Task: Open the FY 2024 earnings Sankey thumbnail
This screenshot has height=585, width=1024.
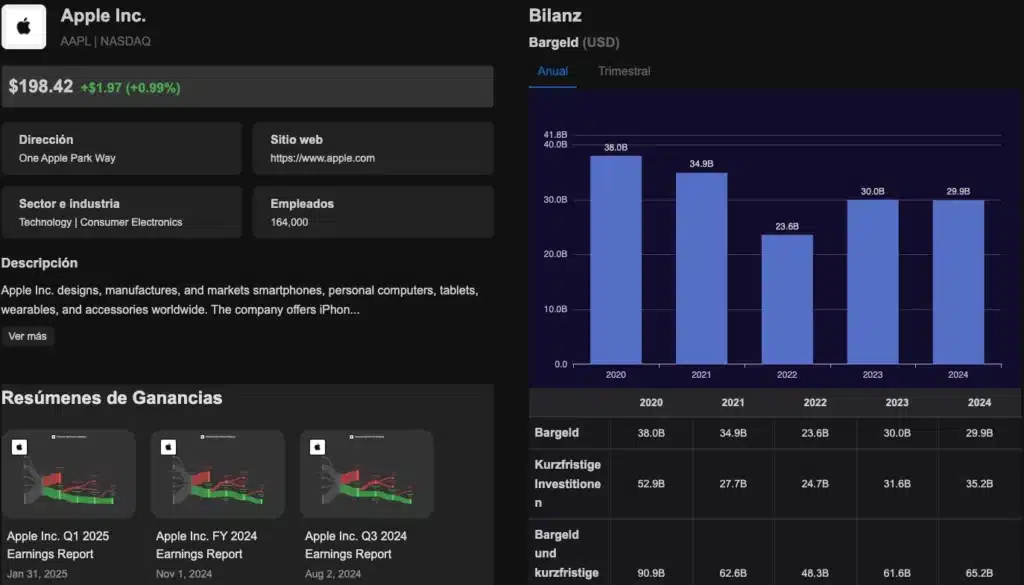Action: coord(217,474)
